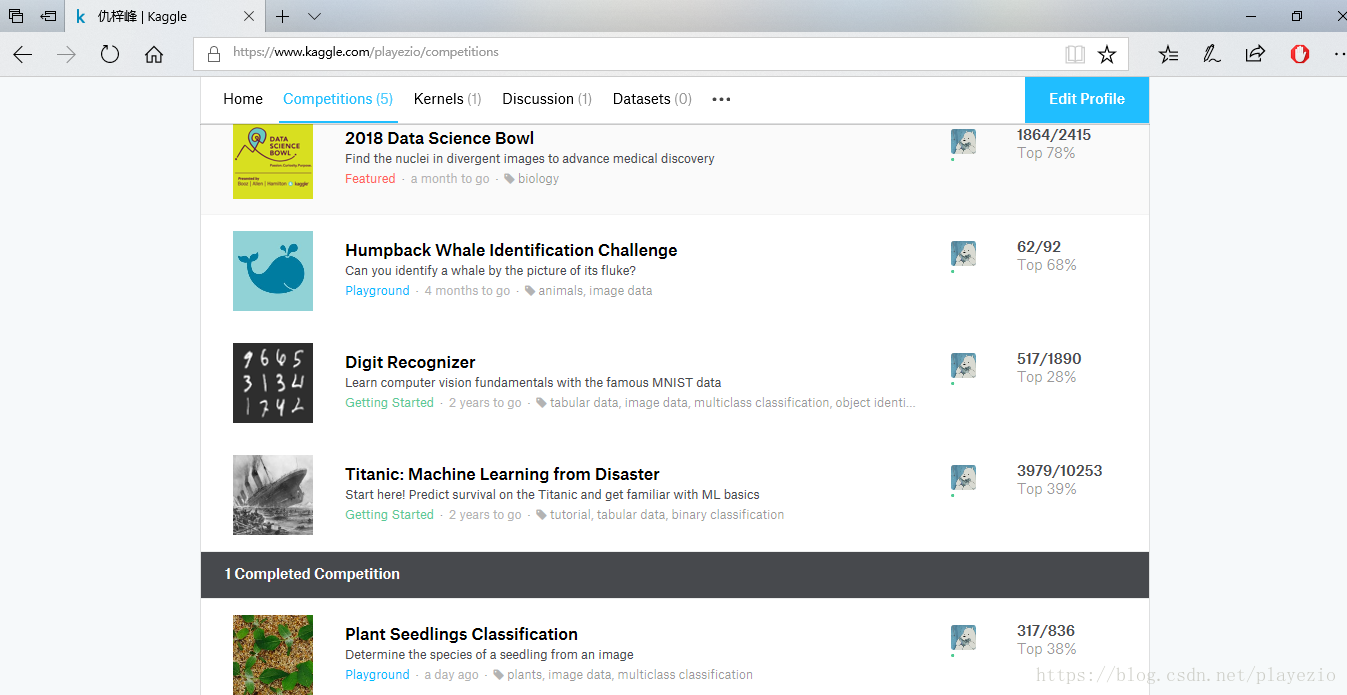The image size is (1347, 695).
Task: Click the 62/92 rank text
Action: pyautogui.click(x=1039, y=247)
